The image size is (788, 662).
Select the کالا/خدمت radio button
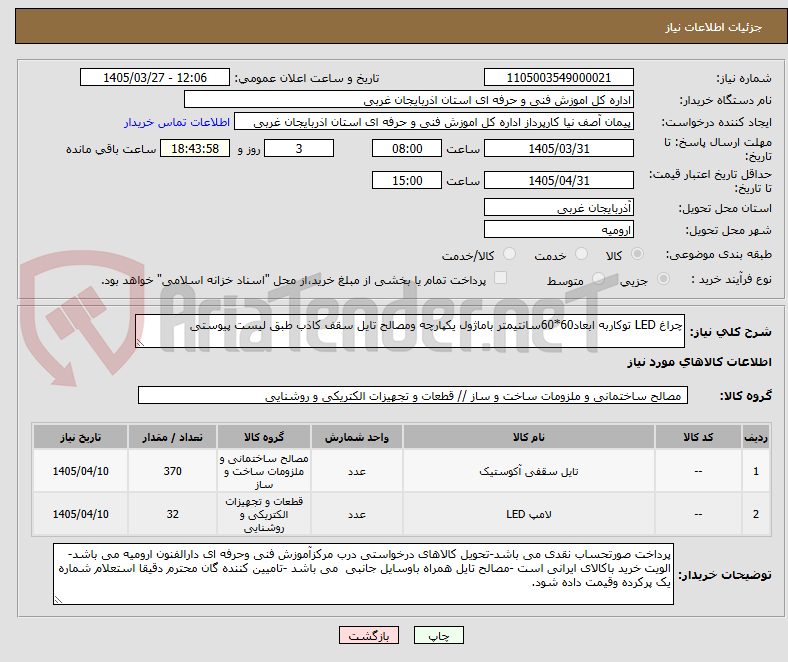509,254
